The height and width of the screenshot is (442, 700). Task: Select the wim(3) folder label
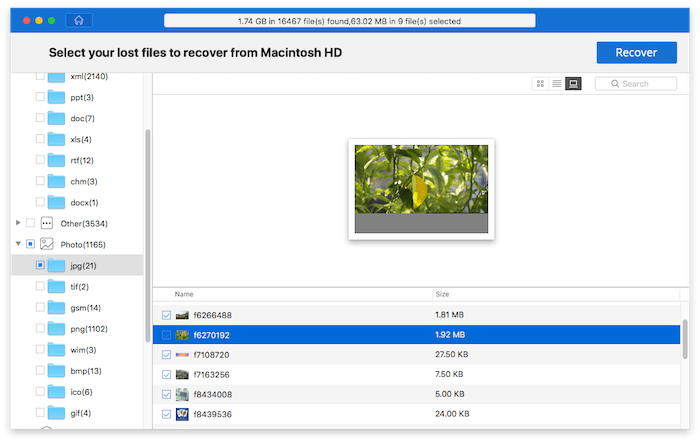(x=83, y=350)
